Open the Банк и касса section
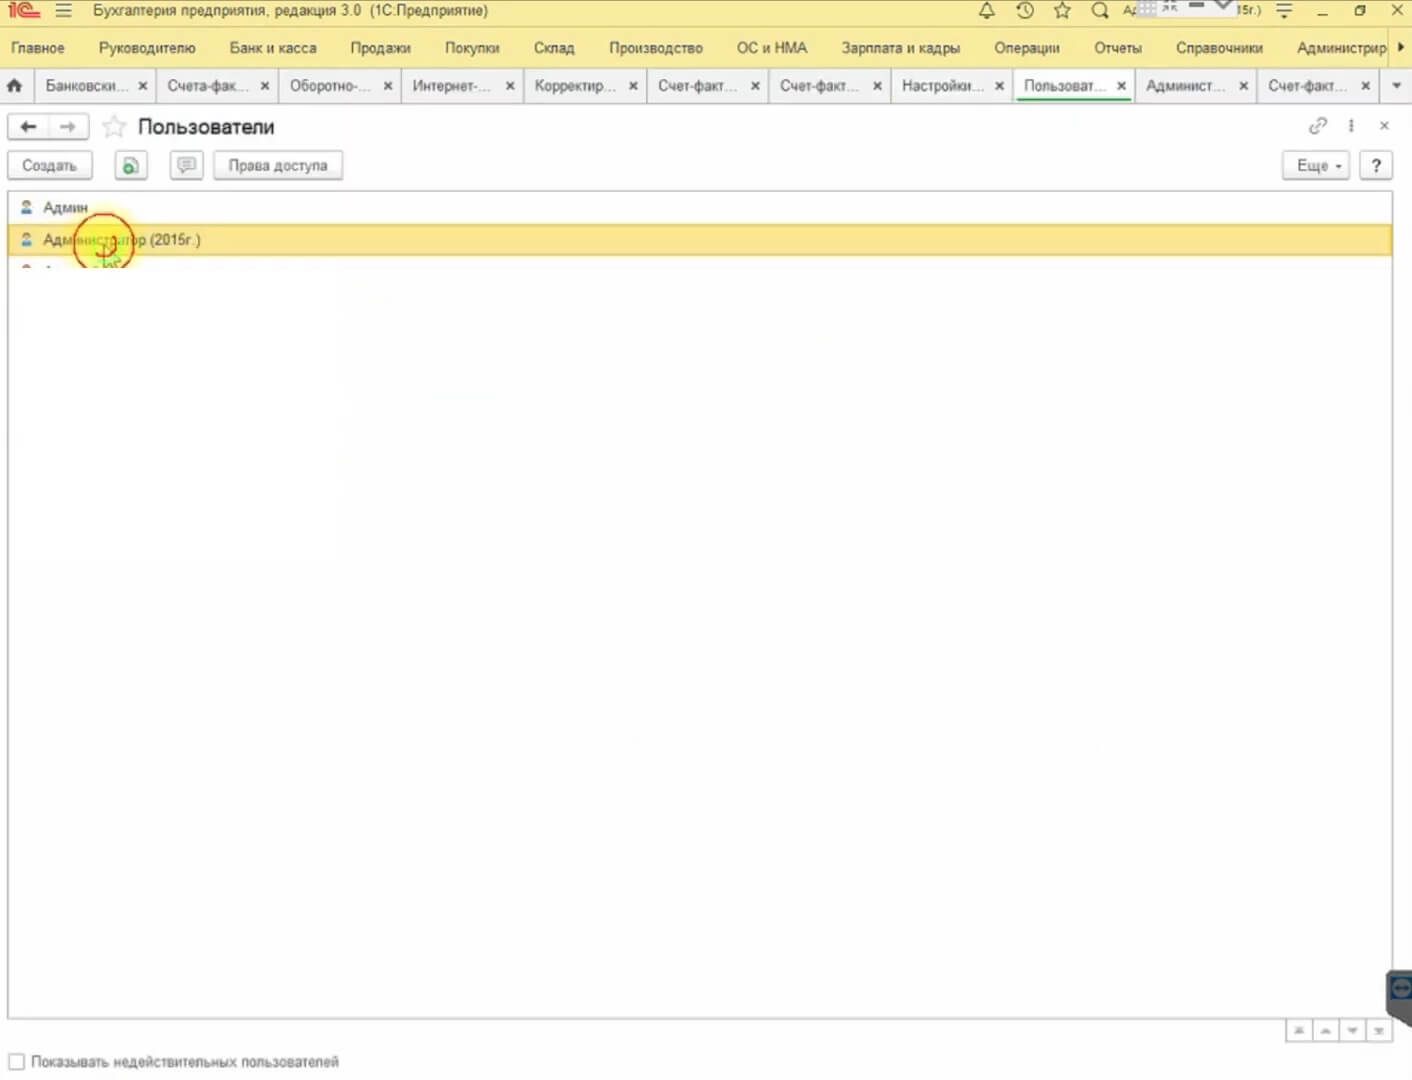1412x1080 pixels. (x=273, y=48)
